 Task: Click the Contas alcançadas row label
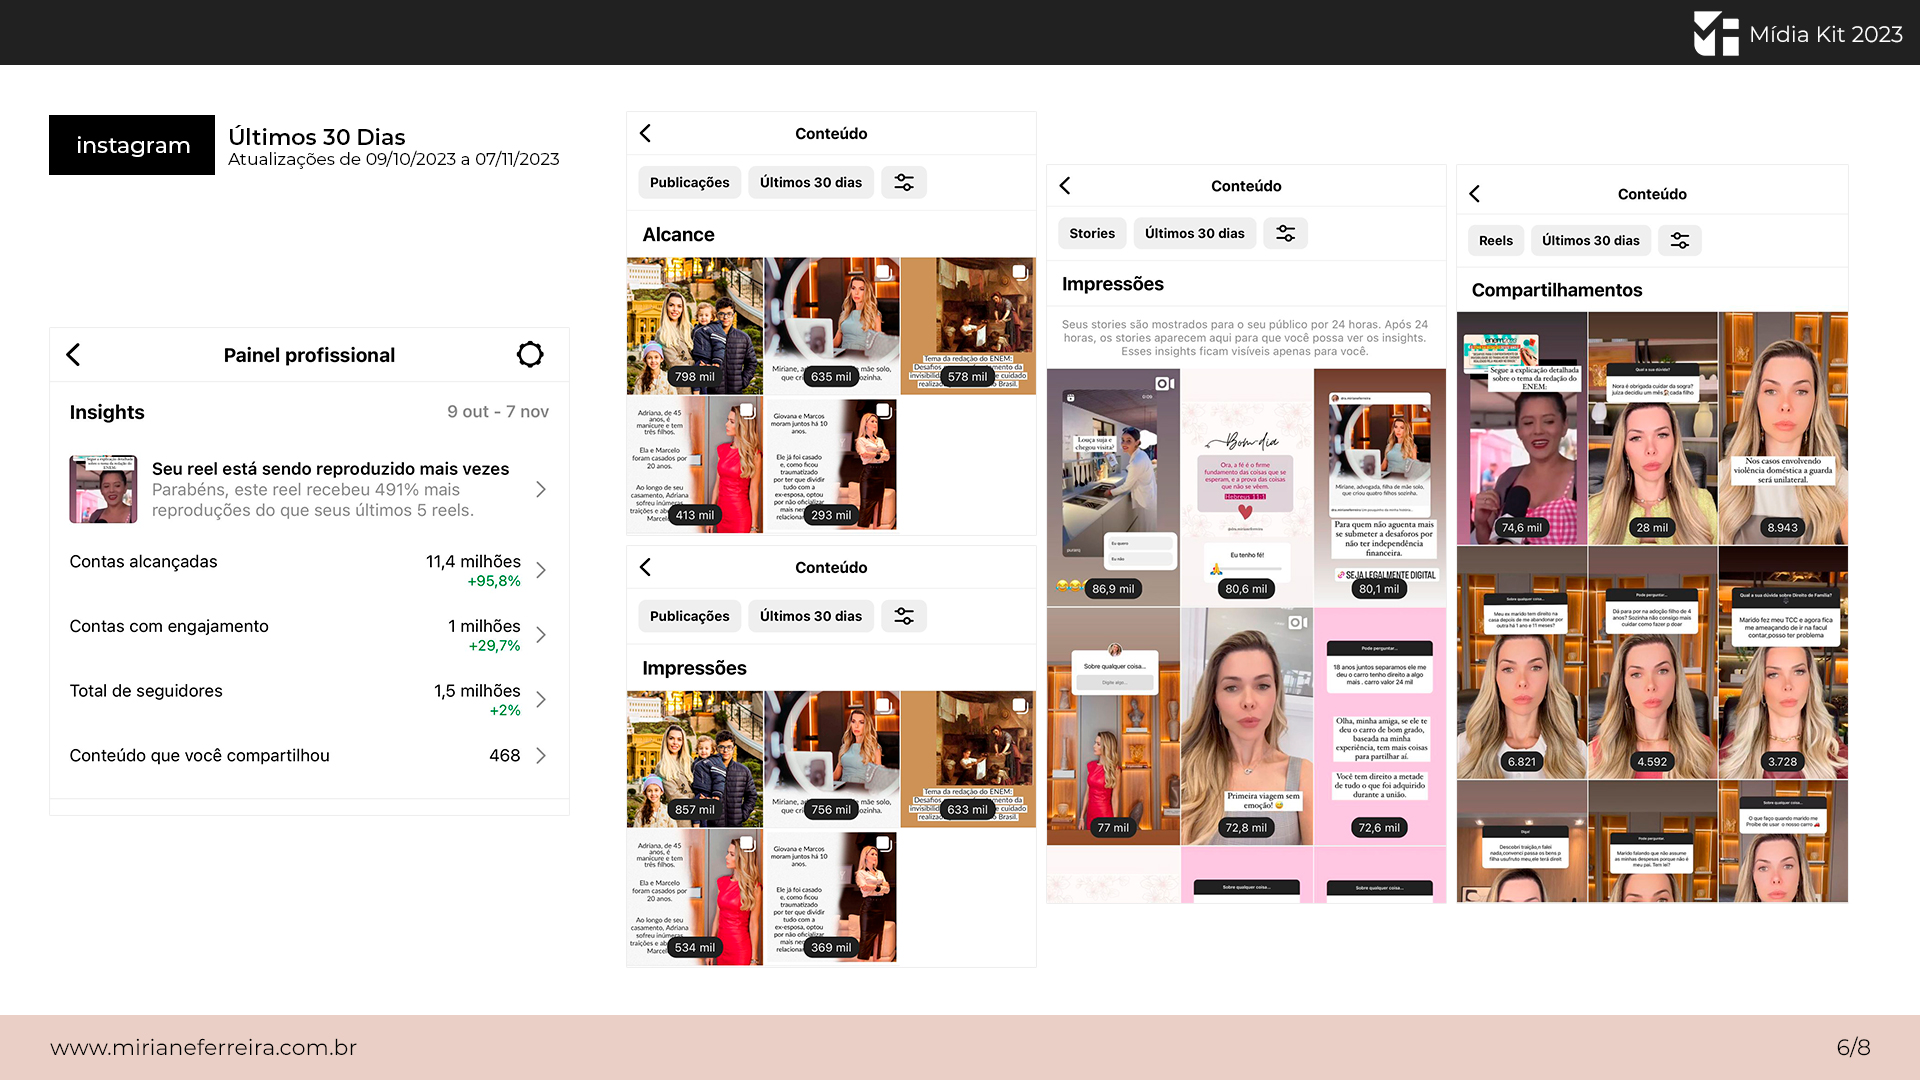143,562
